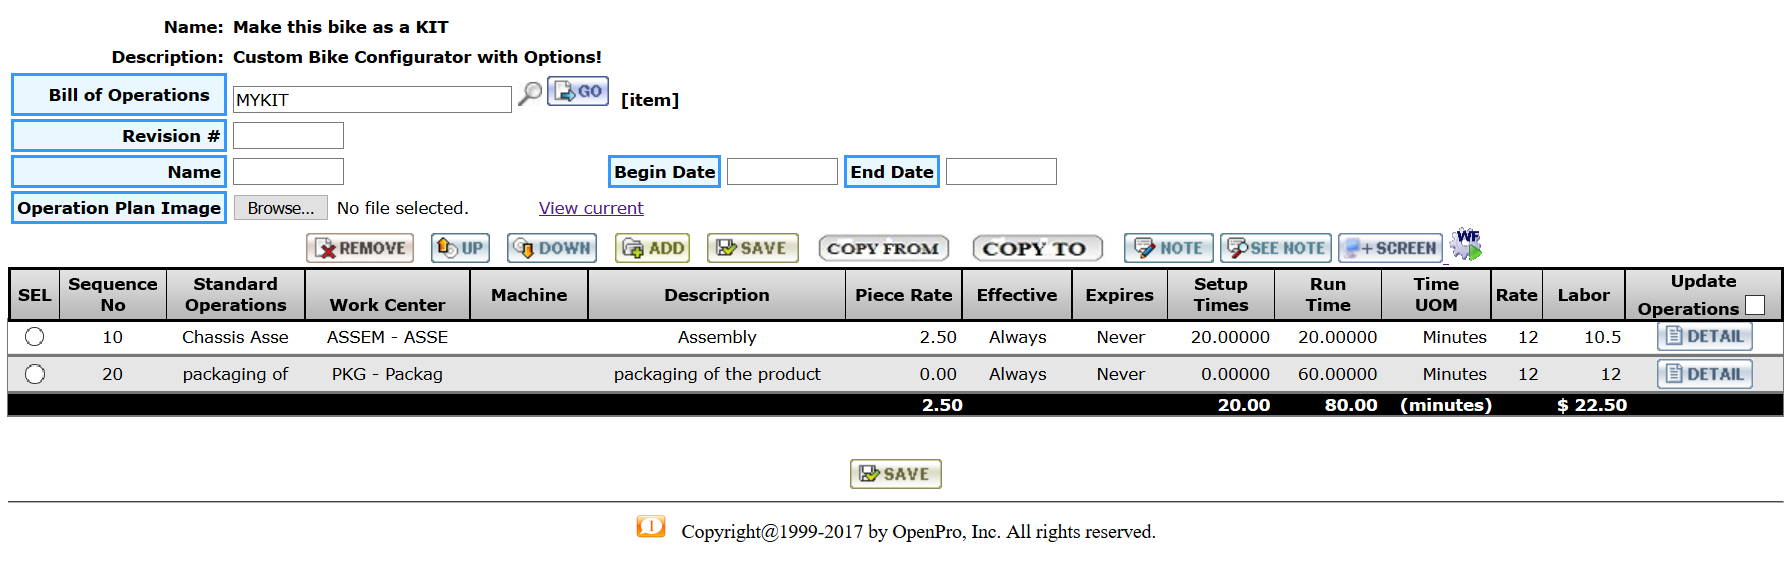Click COPY TO button
Screen dimensions: 1788x581
(1037, 248)
